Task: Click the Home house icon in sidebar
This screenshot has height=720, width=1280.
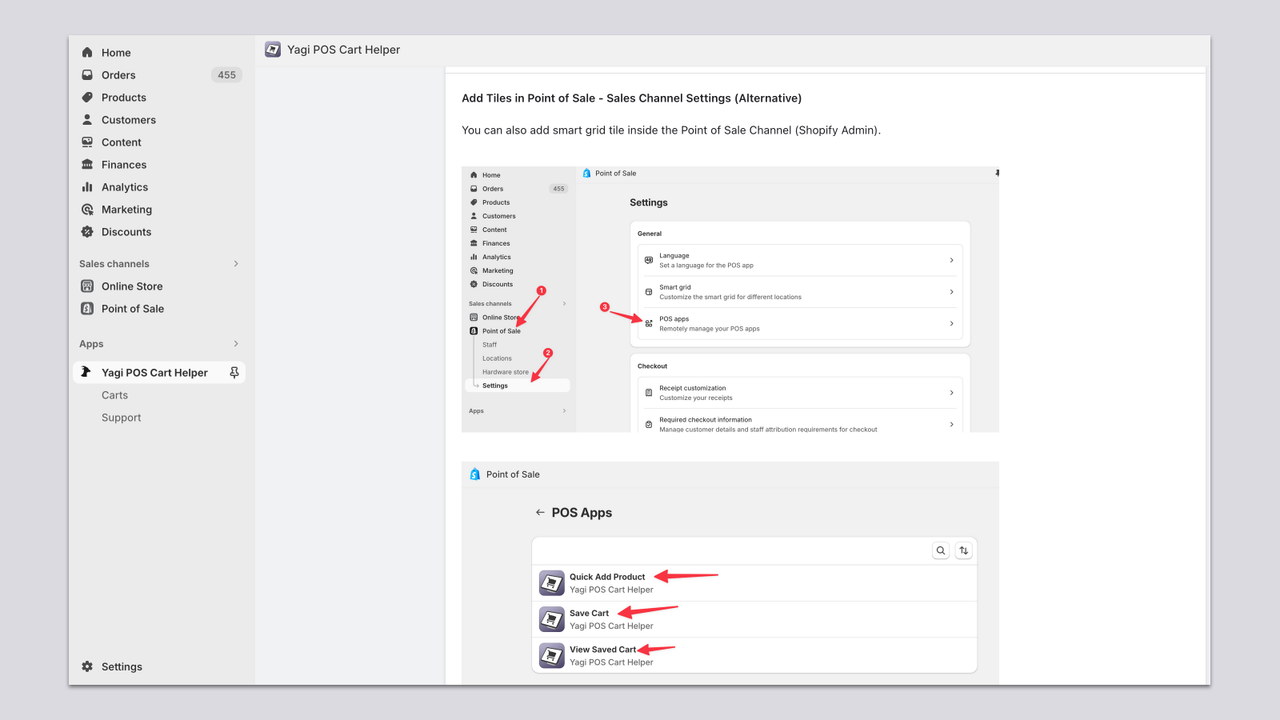Action: coord(87,52)
